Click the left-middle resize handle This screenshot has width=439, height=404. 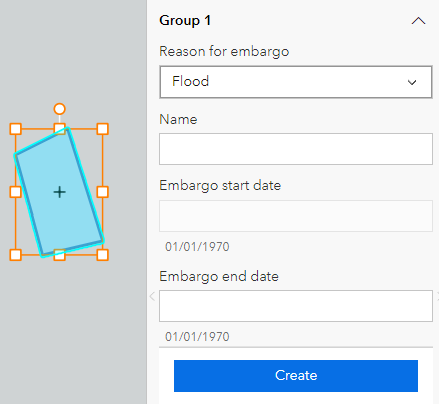[x=15, y=192]
